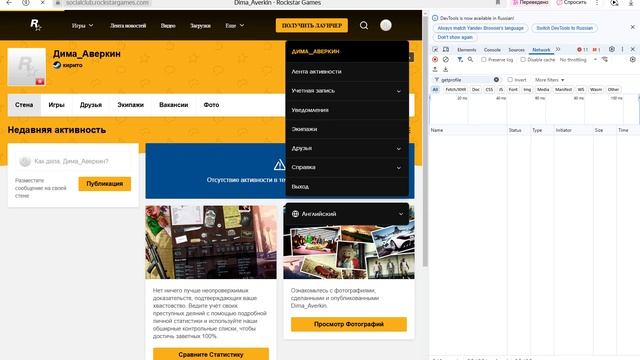Image resolution: width=640 pixels, height=360 pixels.
Task: Toggle device toolbar icon in DevTools
Action: point(446,49)
